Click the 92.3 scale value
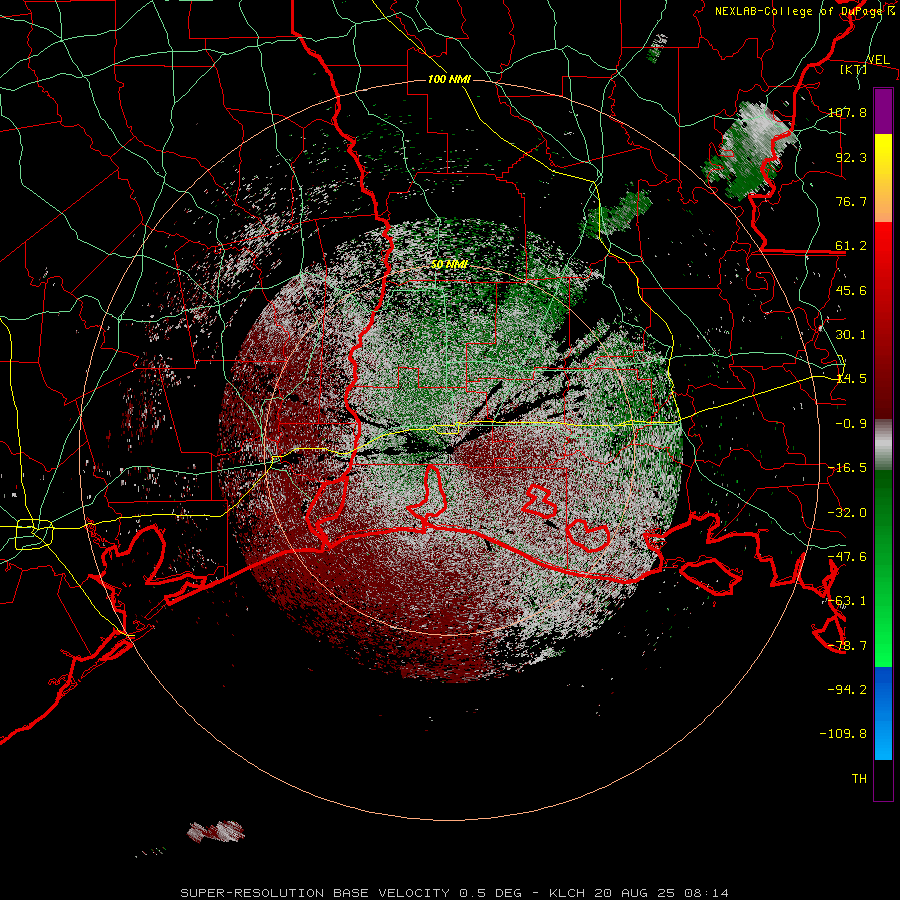The image size is (900, 900). coord(851,157)
